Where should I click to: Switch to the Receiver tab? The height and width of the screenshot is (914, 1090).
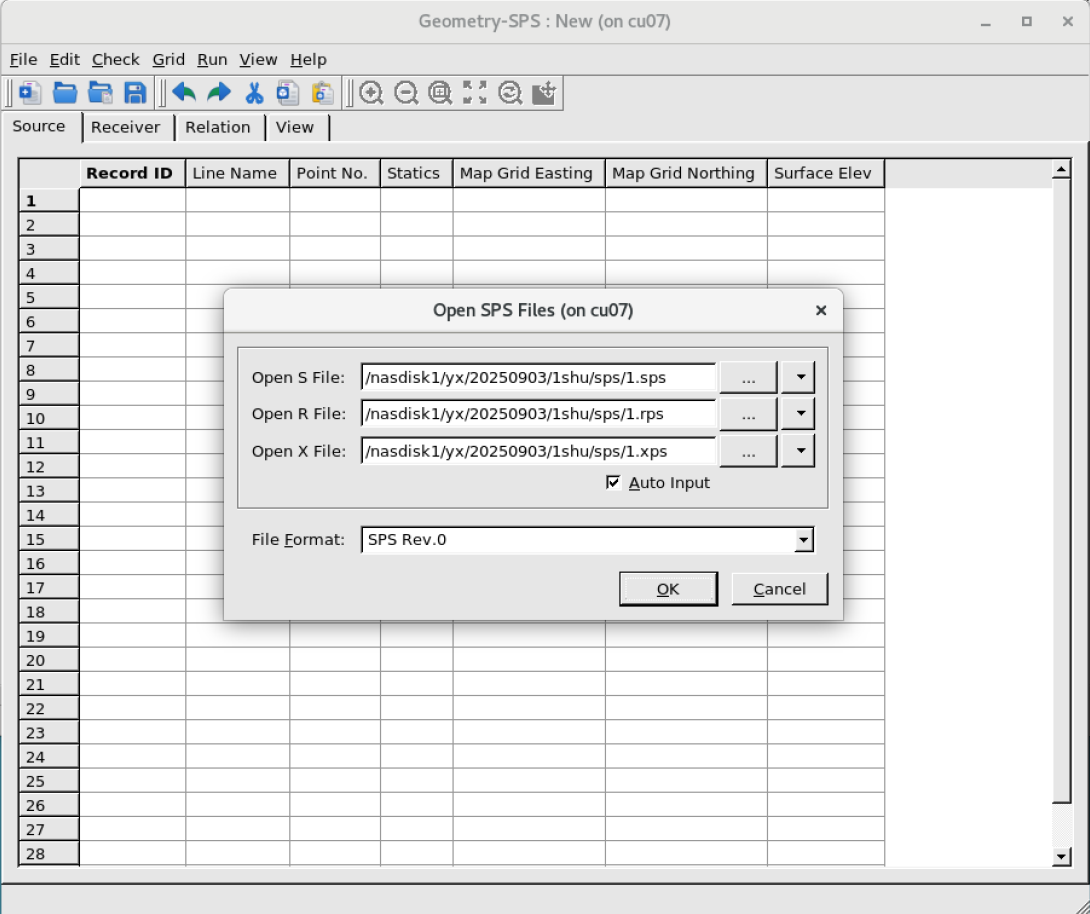pyautogui.click(x=125, y=127)
